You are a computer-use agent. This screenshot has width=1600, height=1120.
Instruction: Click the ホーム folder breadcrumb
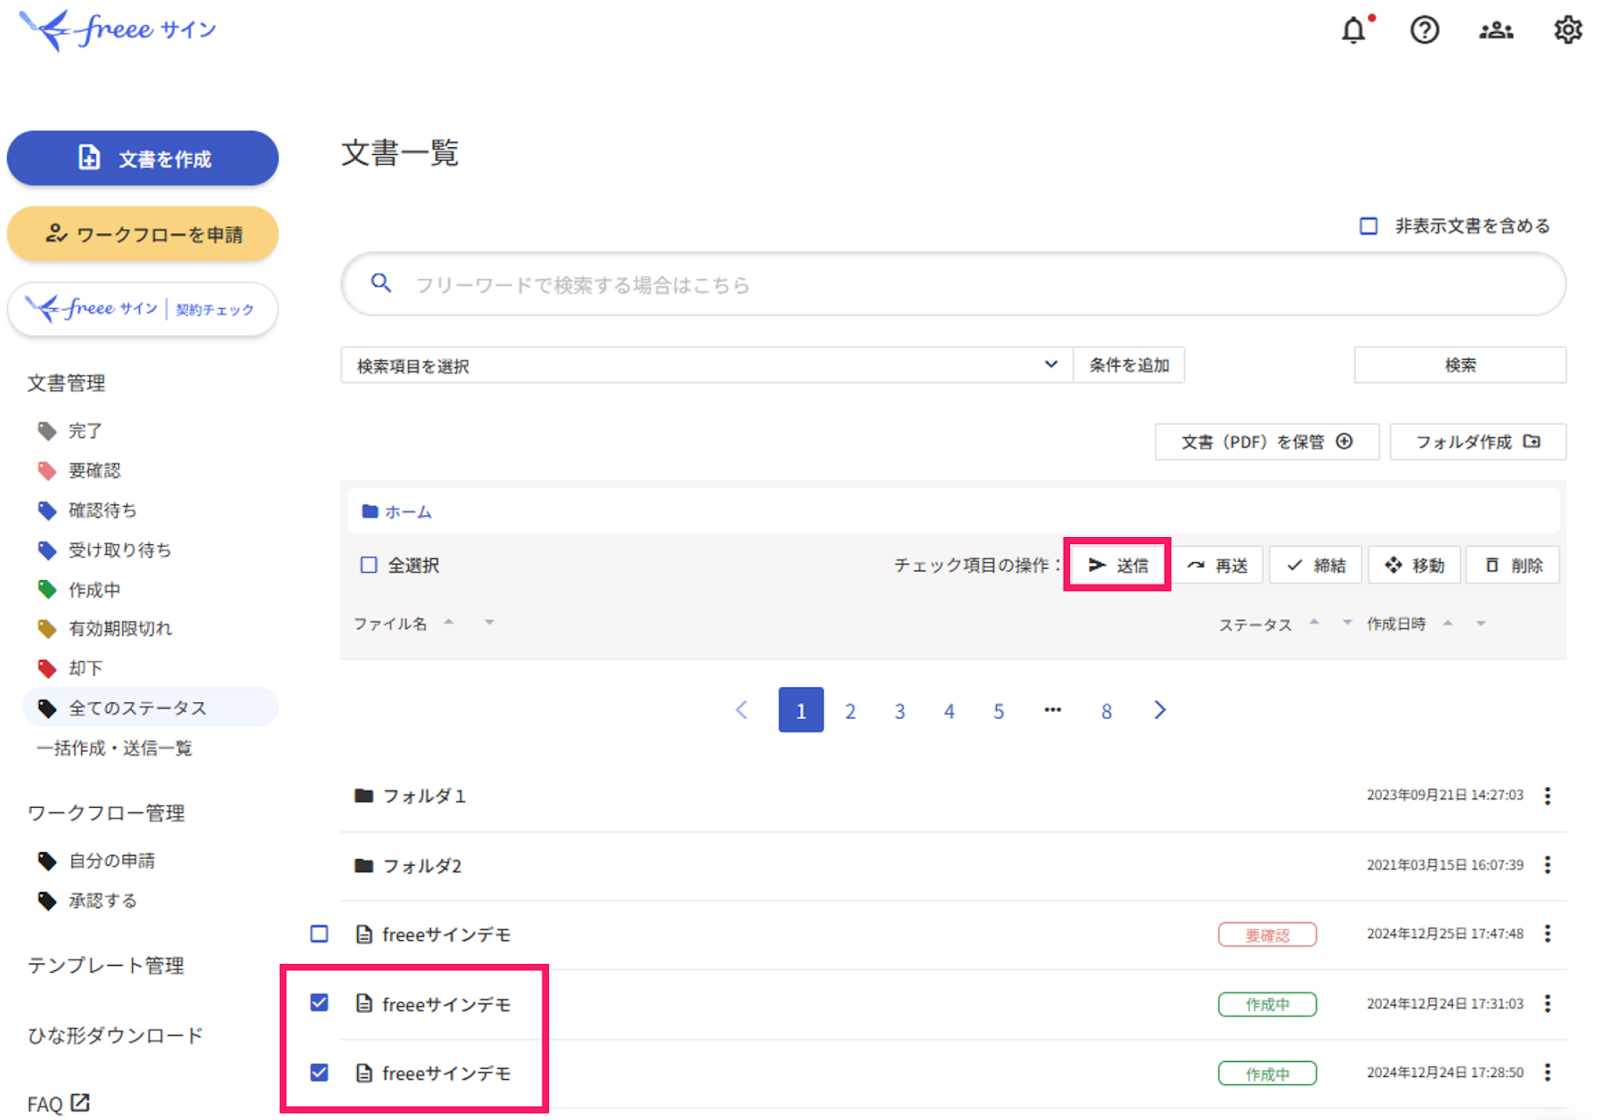click(x=398, y=512)
